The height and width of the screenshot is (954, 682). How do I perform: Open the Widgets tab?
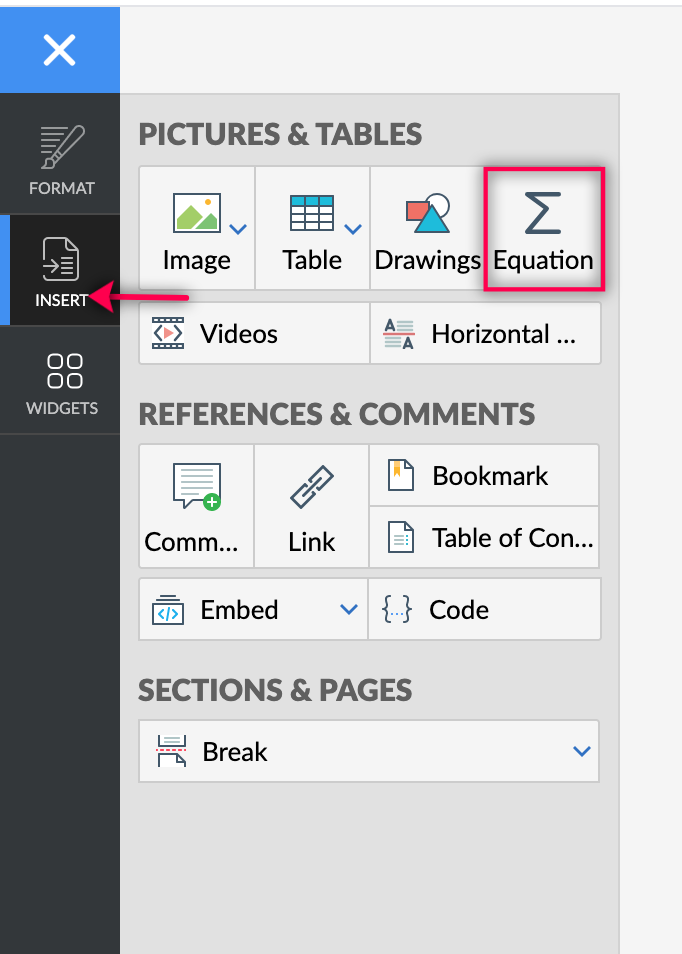pos(60,382)
